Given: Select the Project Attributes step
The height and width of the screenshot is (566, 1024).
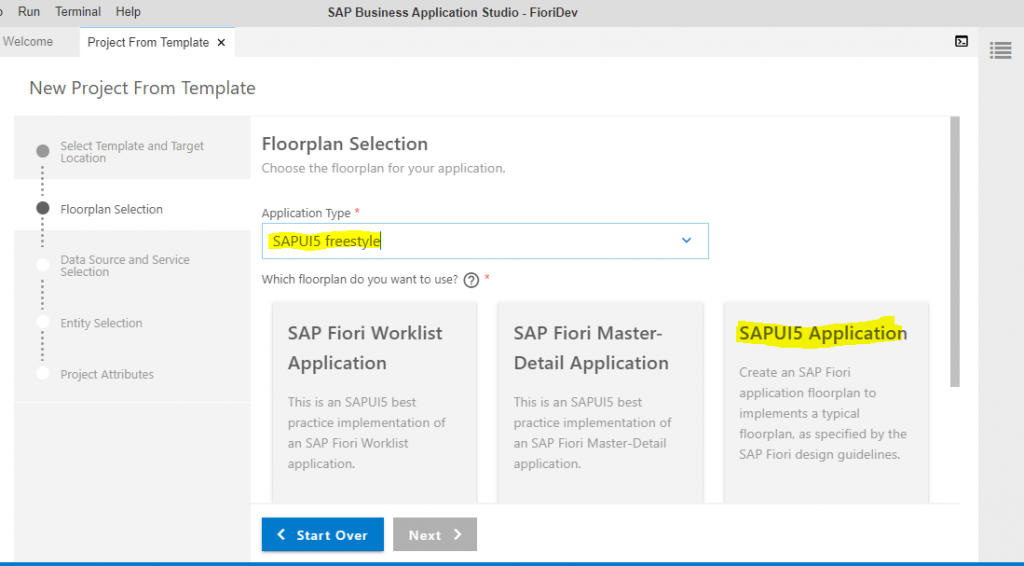Looking at the screenshot, I should pyautogui.click(x=106, y=374).
